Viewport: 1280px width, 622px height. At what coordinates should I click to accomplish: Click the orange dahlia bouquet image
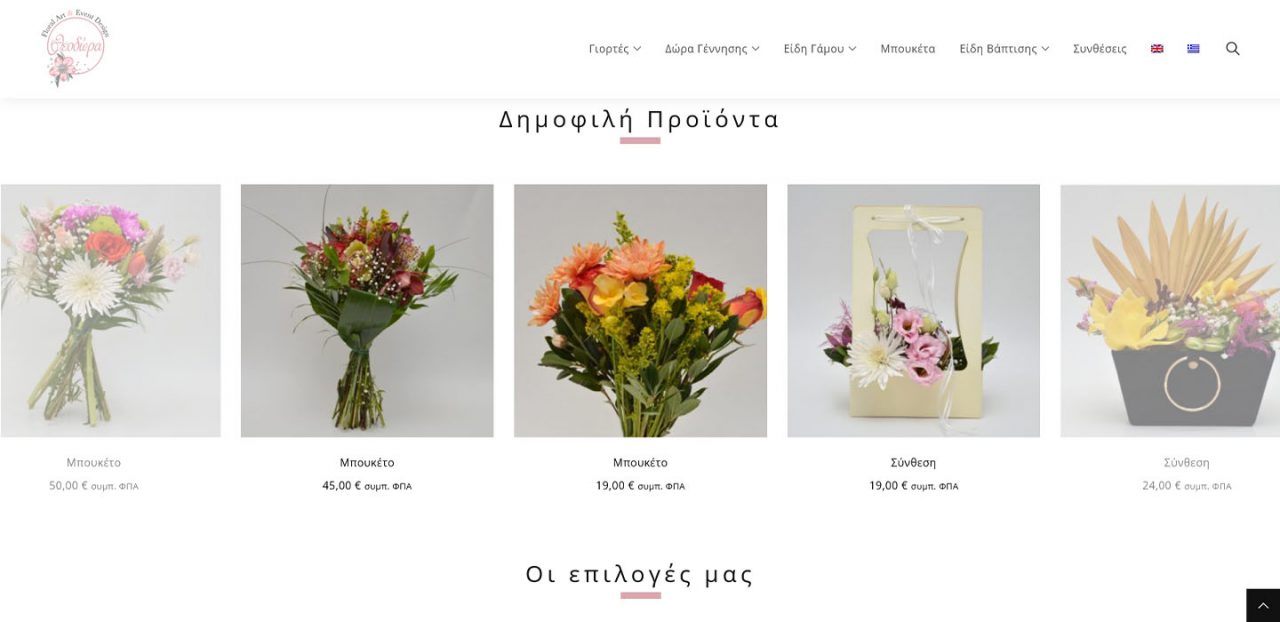click(640, 310)
